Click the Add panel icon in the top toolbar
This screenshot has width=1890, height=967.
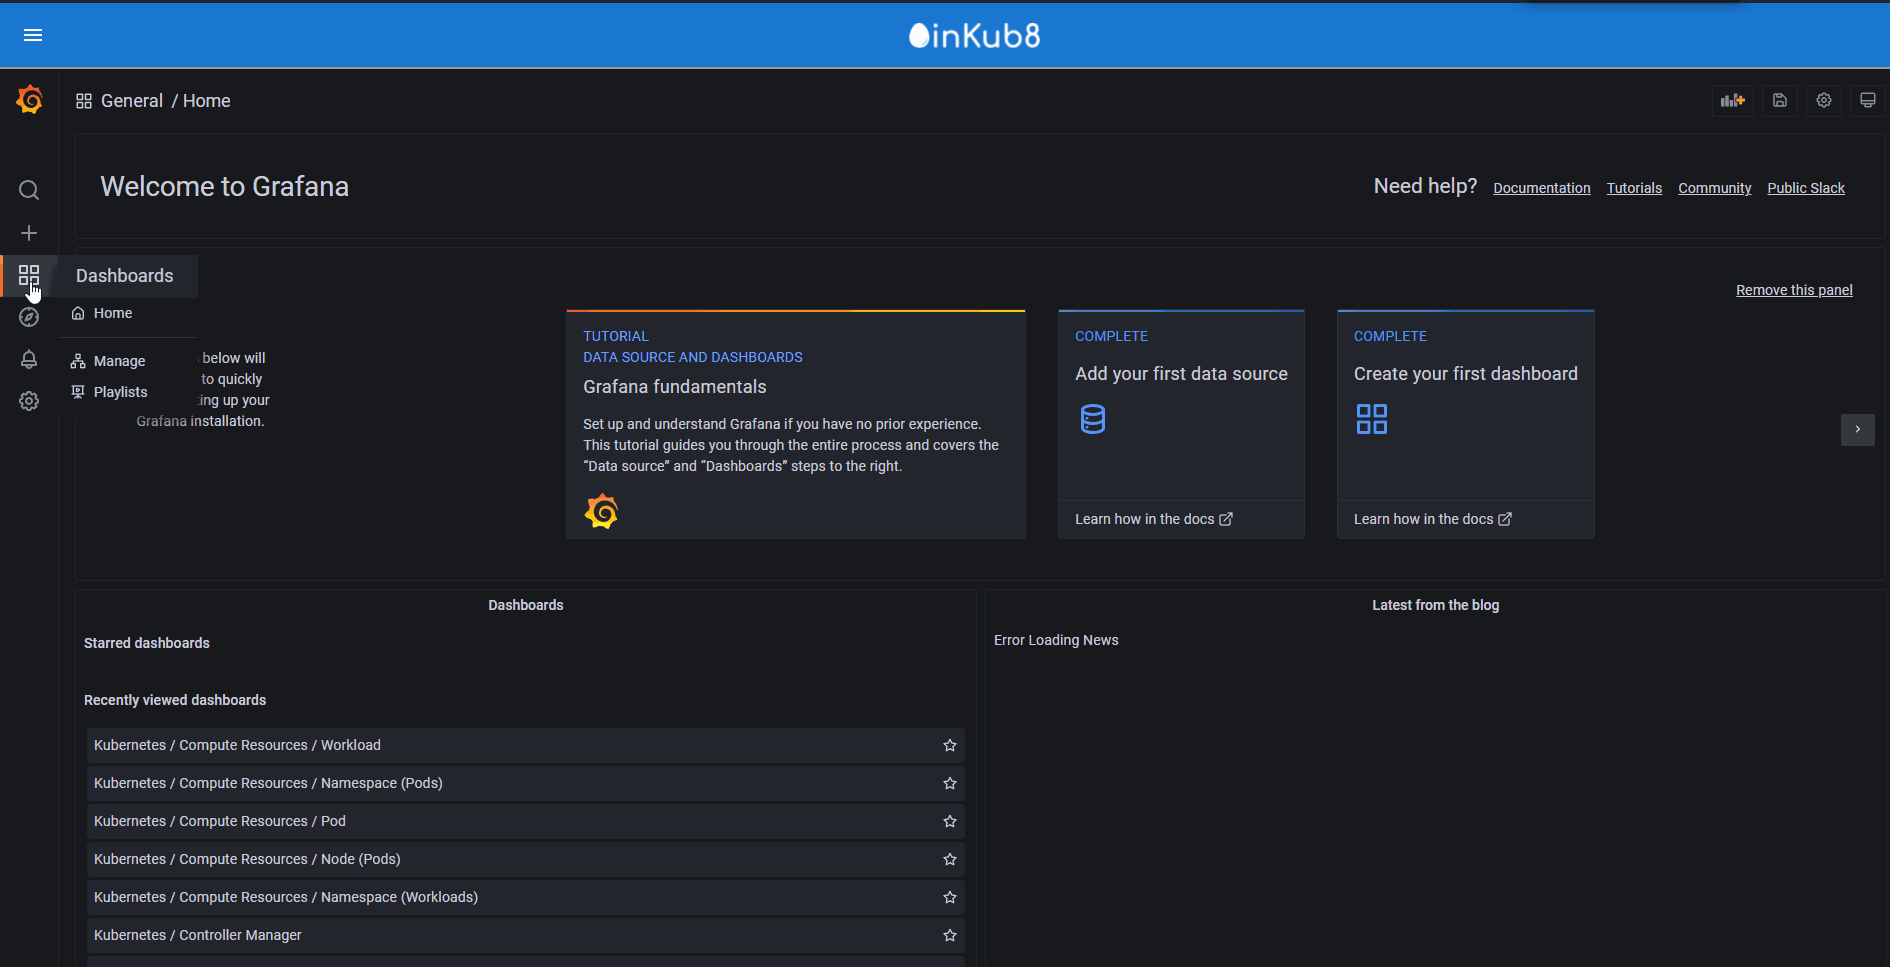pos(1733,100)
